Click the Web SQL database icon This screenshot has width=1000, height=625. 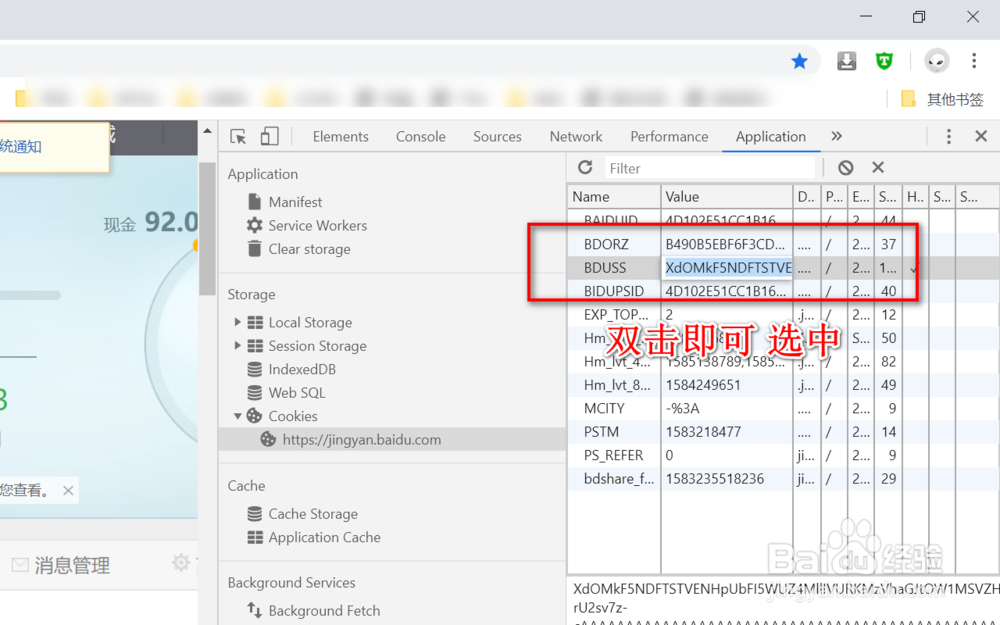coord(254,392)
